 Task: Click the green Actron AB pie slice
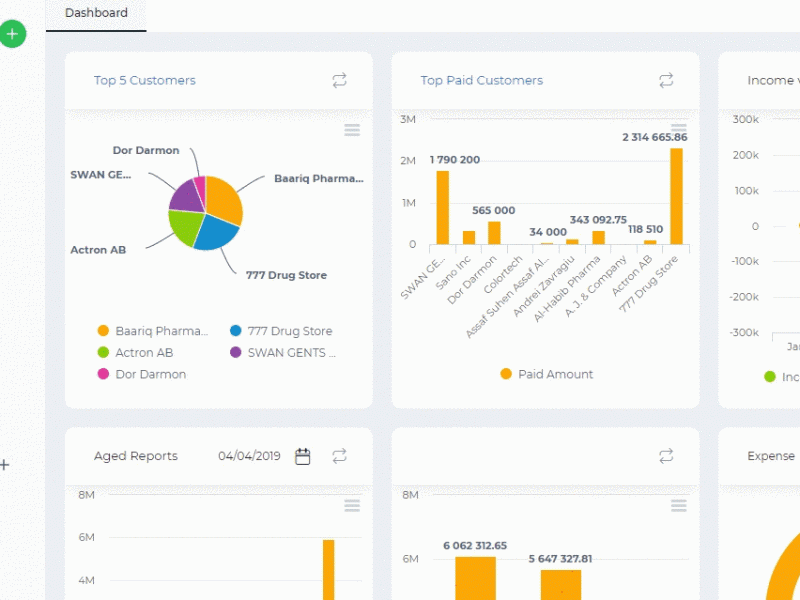[x=185, y=227]
